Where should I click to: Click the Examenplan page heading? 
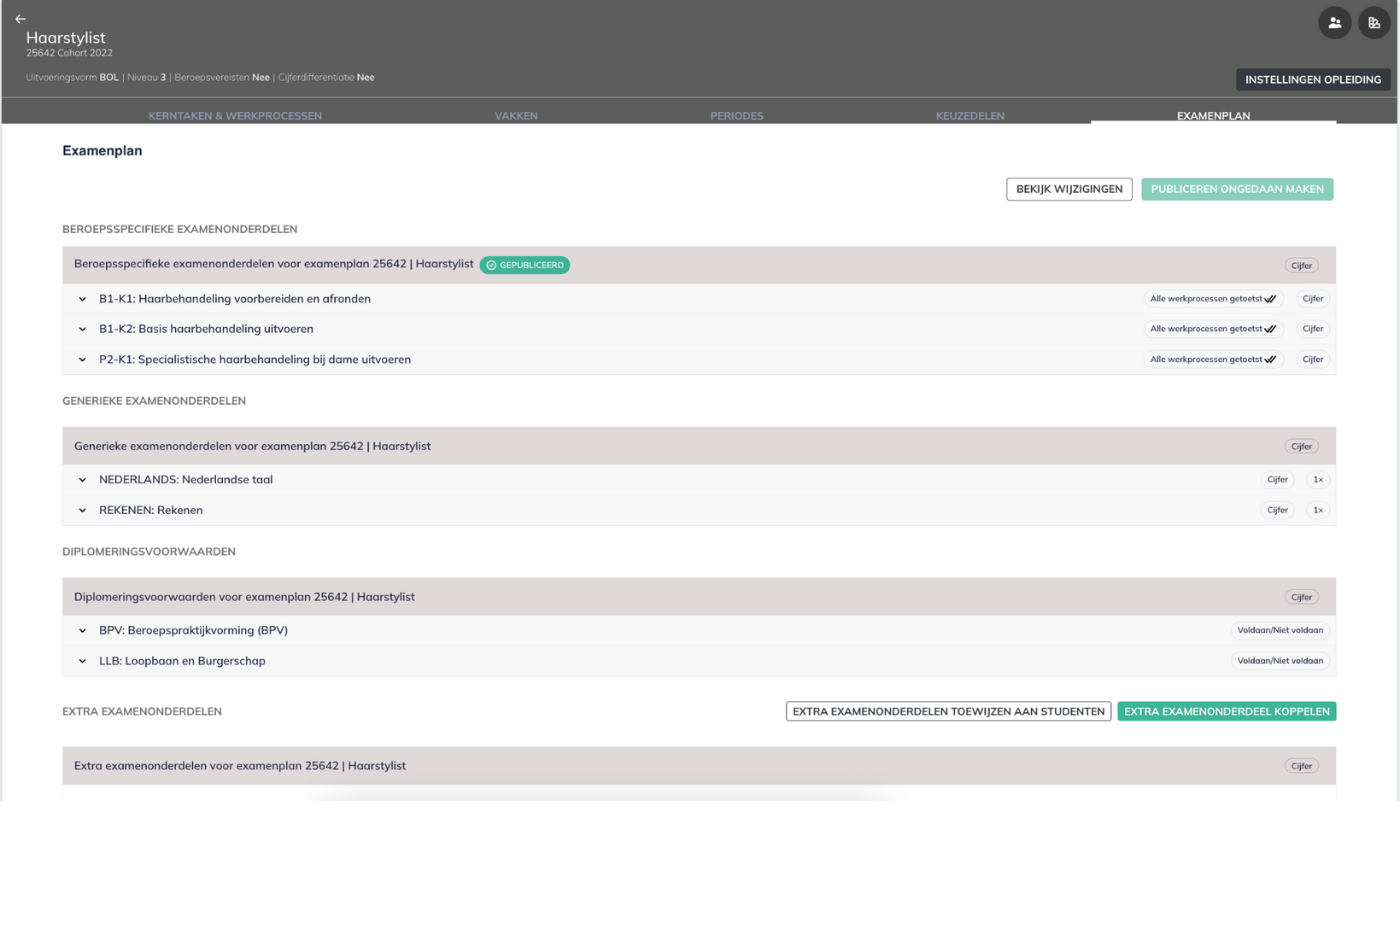click(102, 151)
